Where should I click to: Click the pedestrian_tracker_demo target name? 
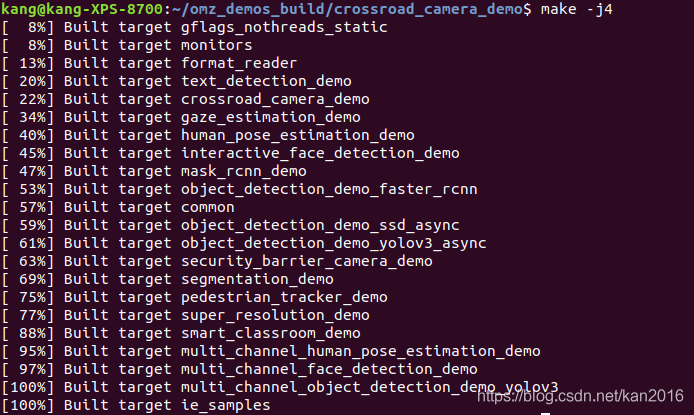[284, 297]
